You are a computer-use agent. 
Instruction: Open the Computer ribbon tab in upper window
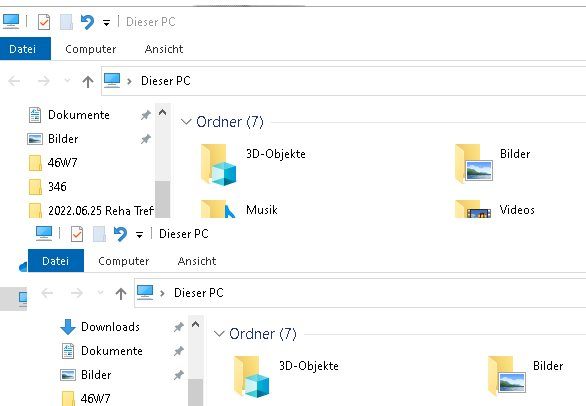(x=91, y=49)
